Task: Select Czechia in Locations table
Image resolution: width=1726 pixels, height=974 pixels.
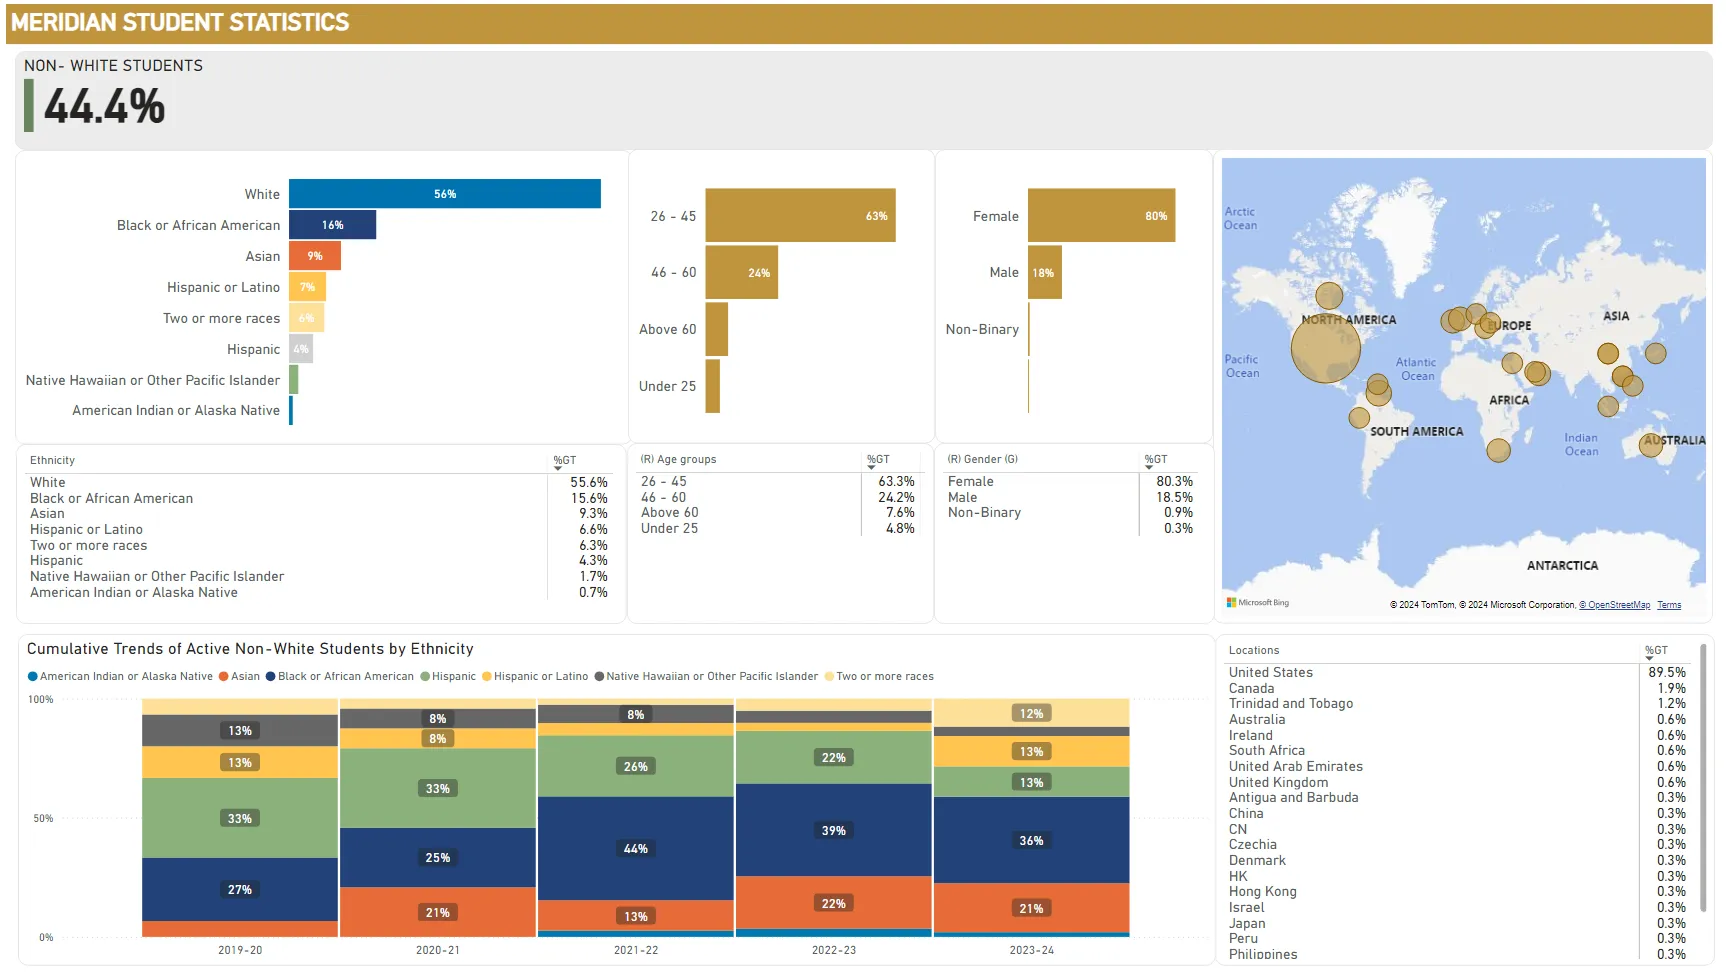Action: tap(1457, 845)
